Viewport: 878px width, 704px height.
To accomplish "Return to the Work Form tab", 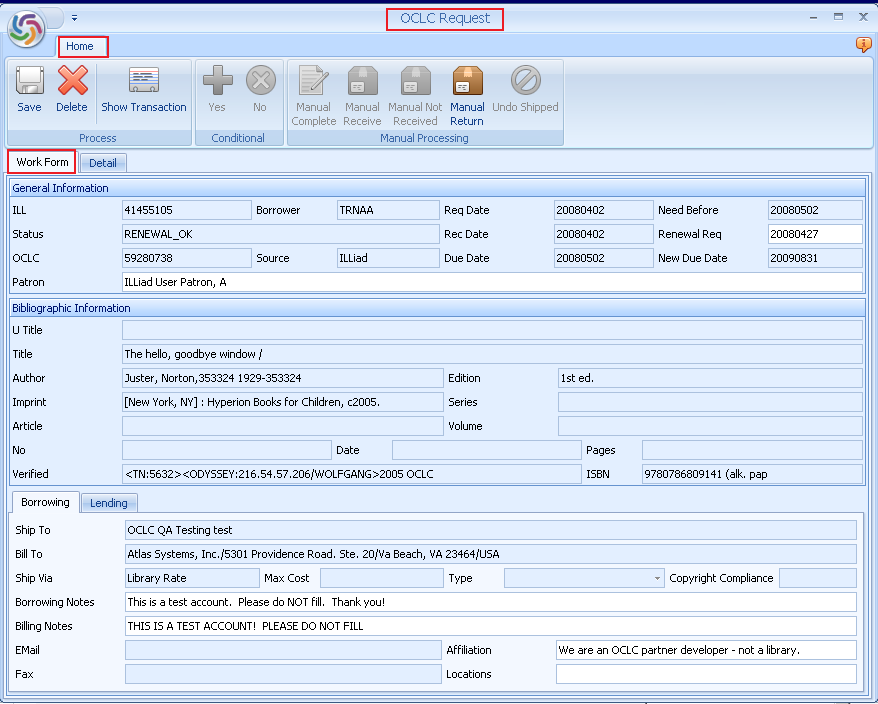I will pos(41,162).
